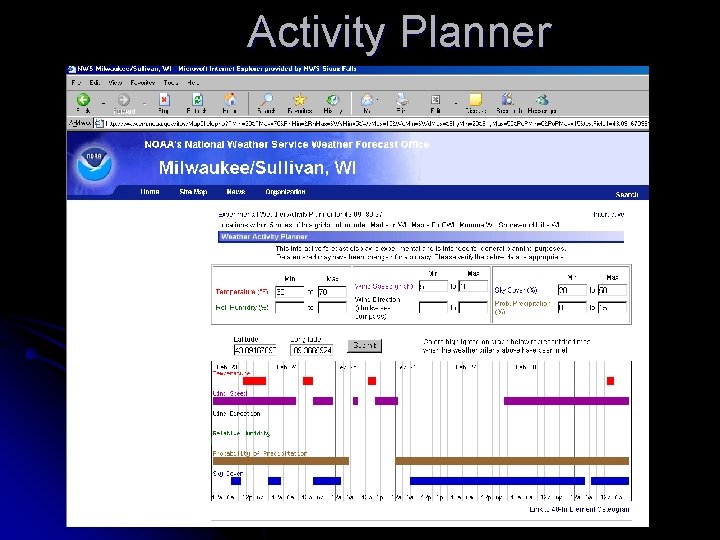Open the Research toolbar icon

507,100
